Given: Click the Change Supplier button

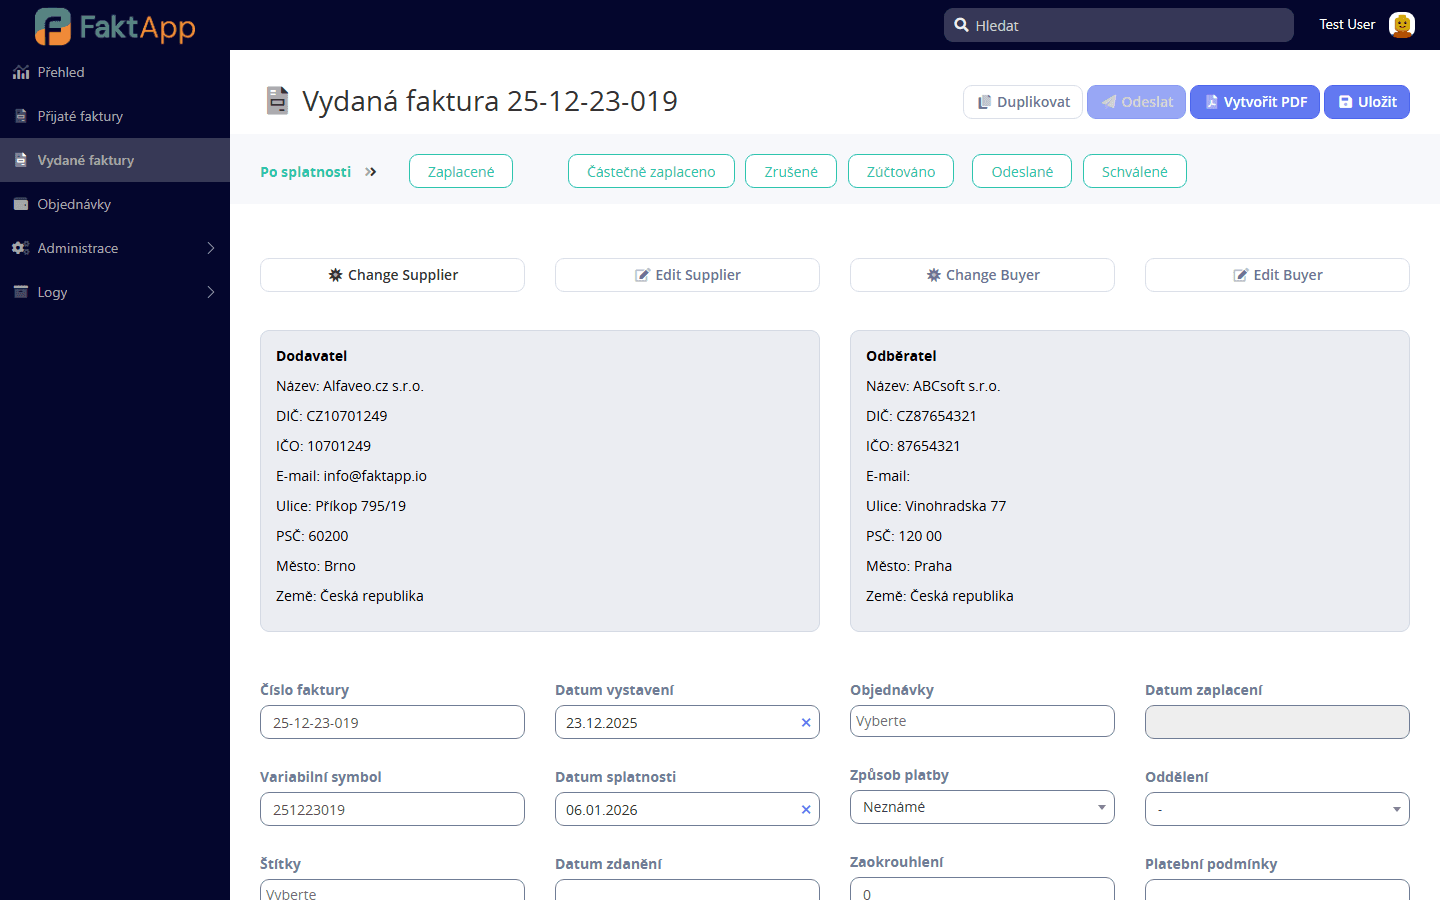Looking at the screenshot, I should point(392,275).
